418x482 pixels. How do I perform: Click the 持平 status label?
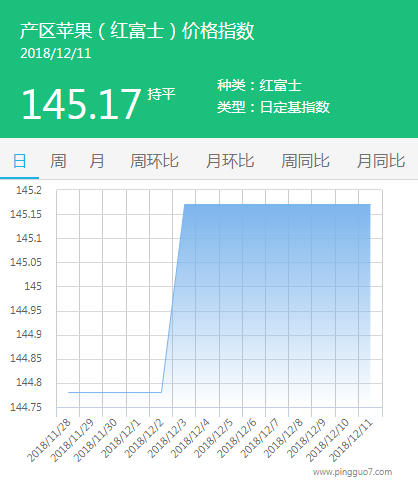pyautogui.click(x=162, y=94)
